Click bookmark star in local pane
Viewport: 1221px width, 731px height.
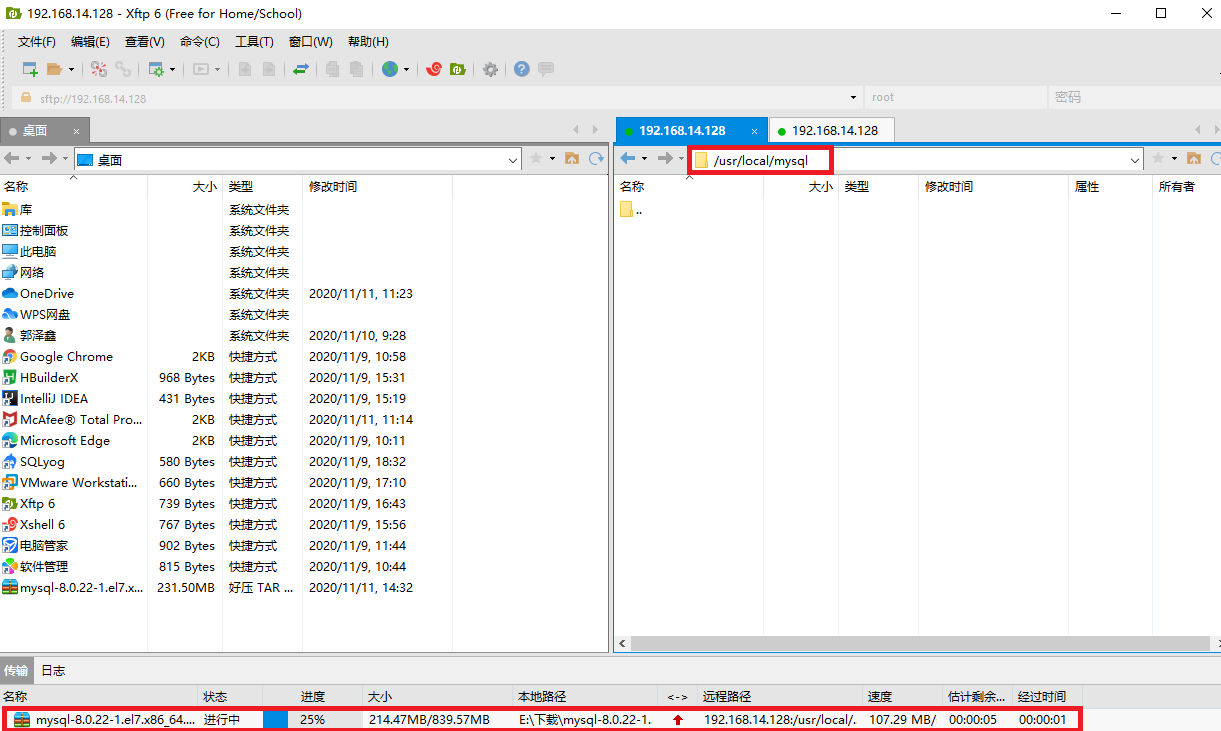[x=536, y=158]
